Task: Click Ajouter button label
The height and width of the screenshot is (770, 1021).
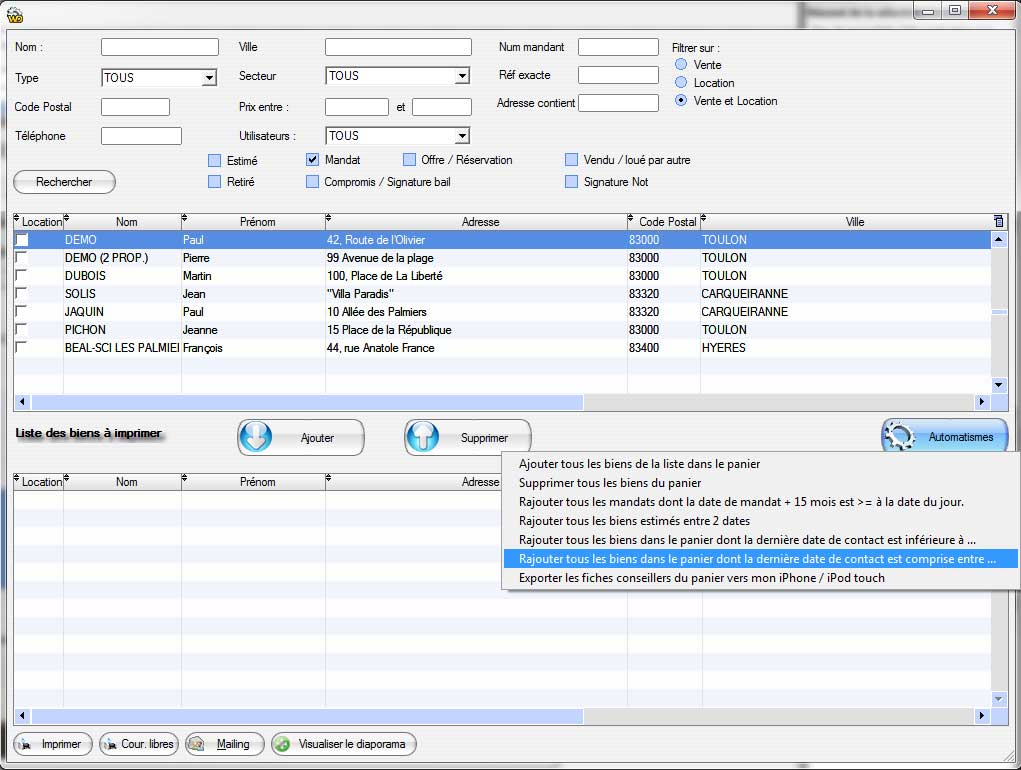Action: click(x=317, y=438)
